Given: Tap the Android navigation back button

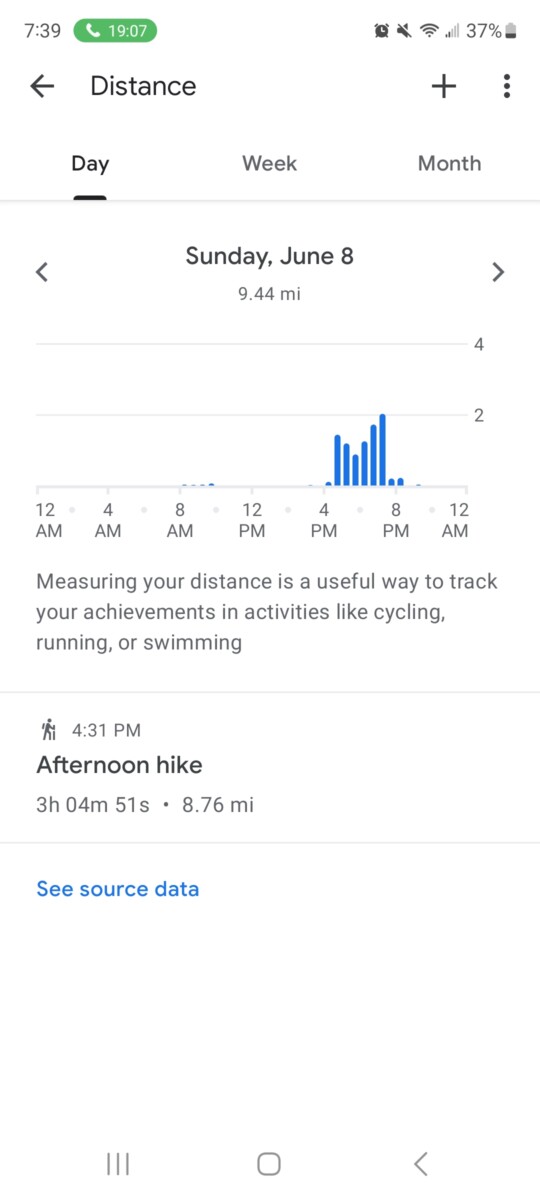Looking at the screenshot, I should click(421, 1163).
